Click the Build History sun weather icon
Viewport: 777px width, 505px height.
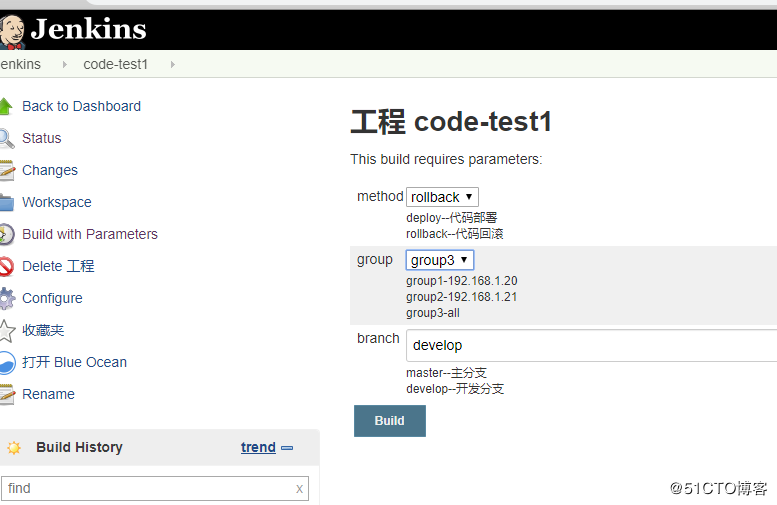(14, 448)
